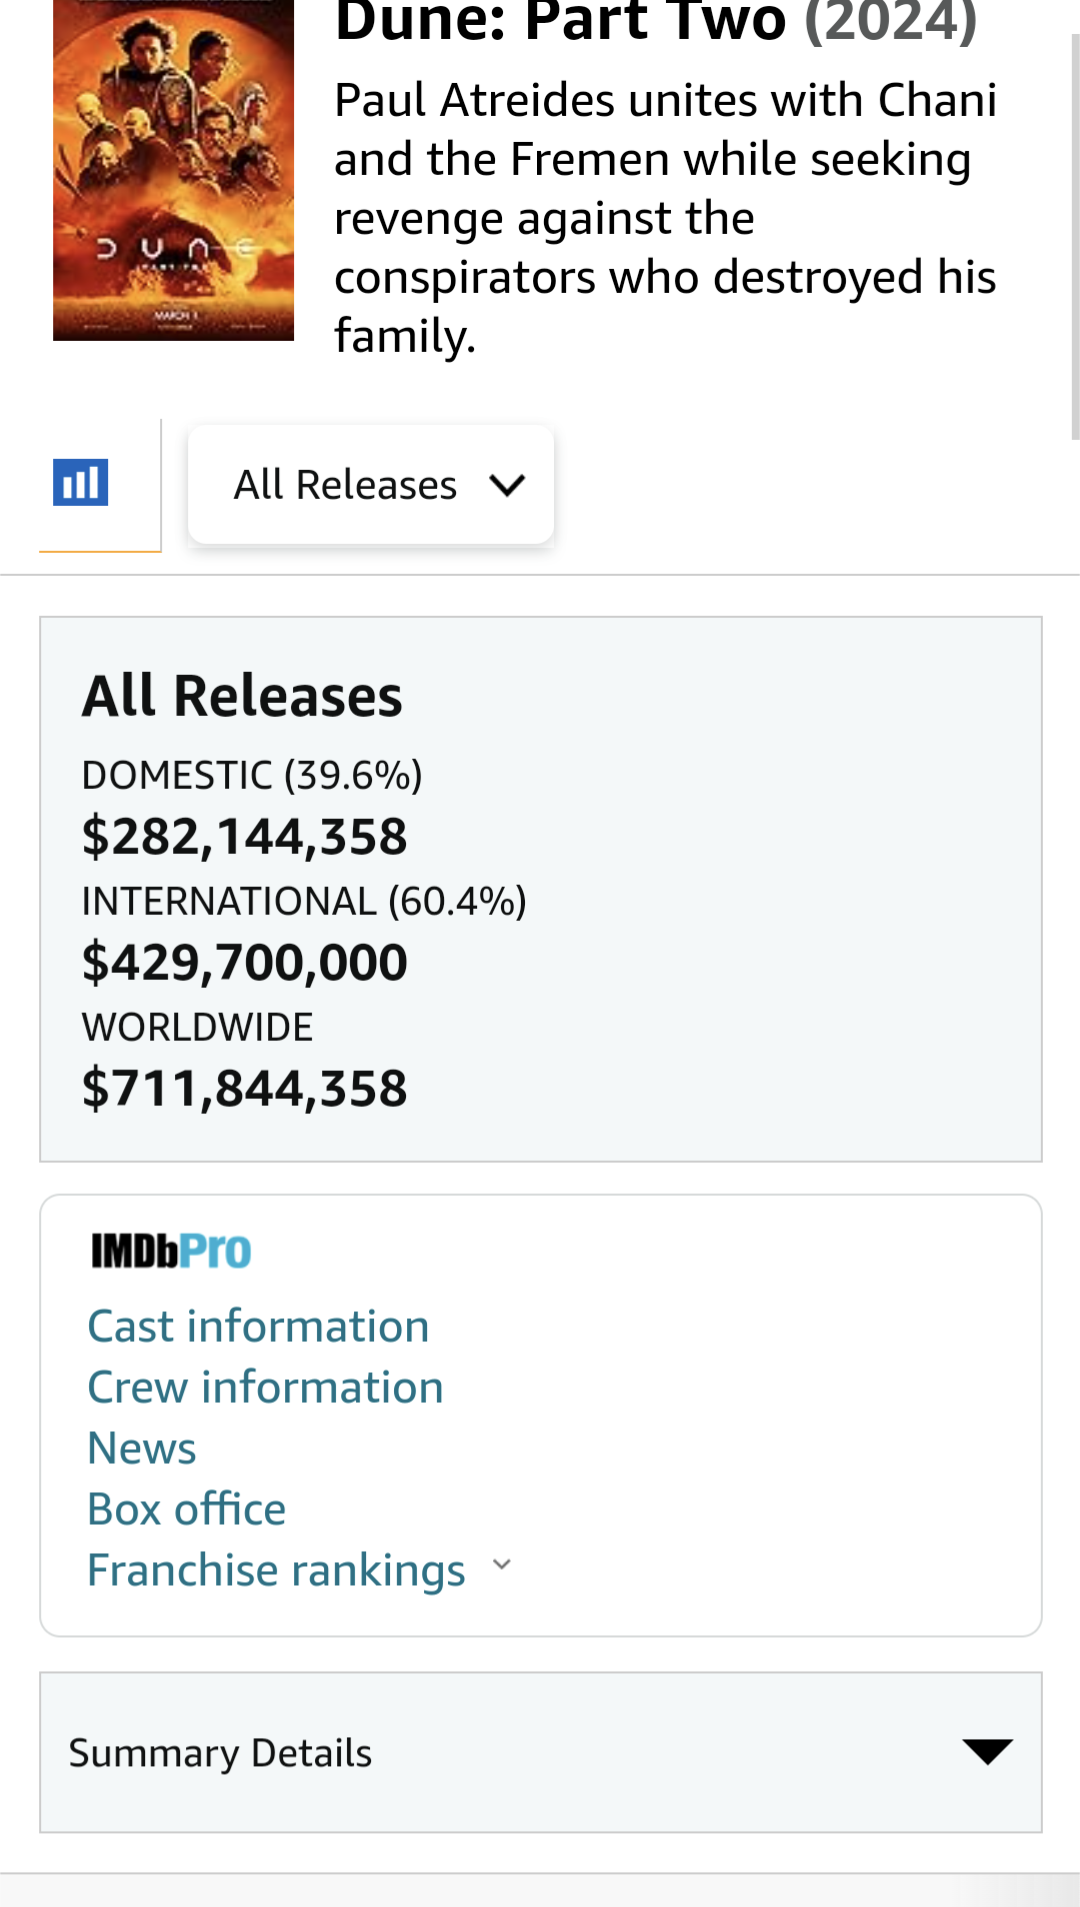Select the domestic gross $282,144,358 figure

click(245, 837)
